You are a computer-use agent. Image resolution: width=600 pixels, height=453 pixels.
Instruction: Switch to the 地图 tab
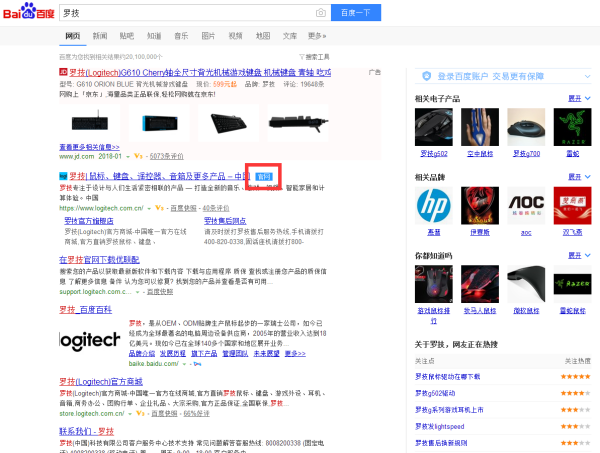(x=263, y=36)
